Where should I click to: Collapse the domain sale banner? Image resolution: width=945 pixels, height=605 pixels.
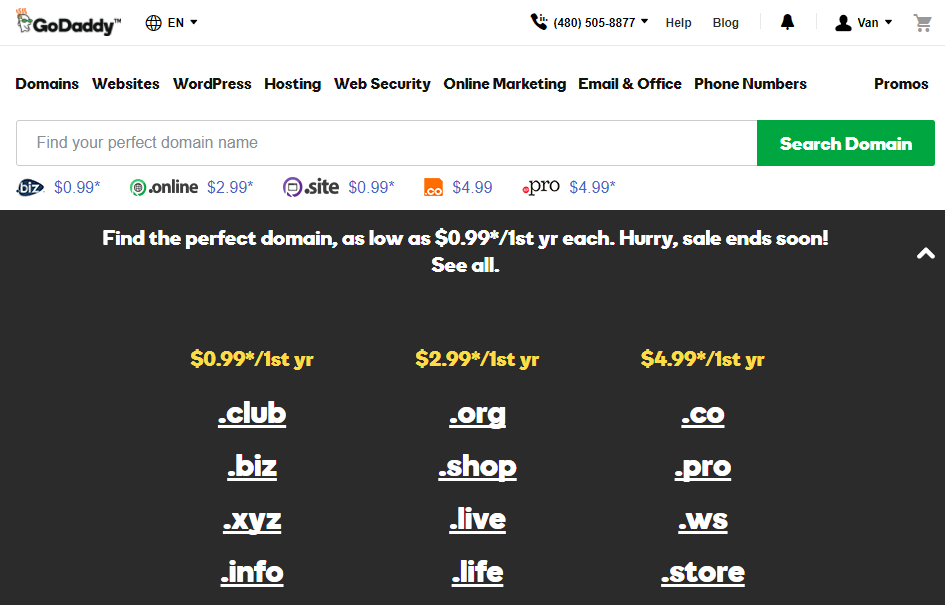click(926, 254)
